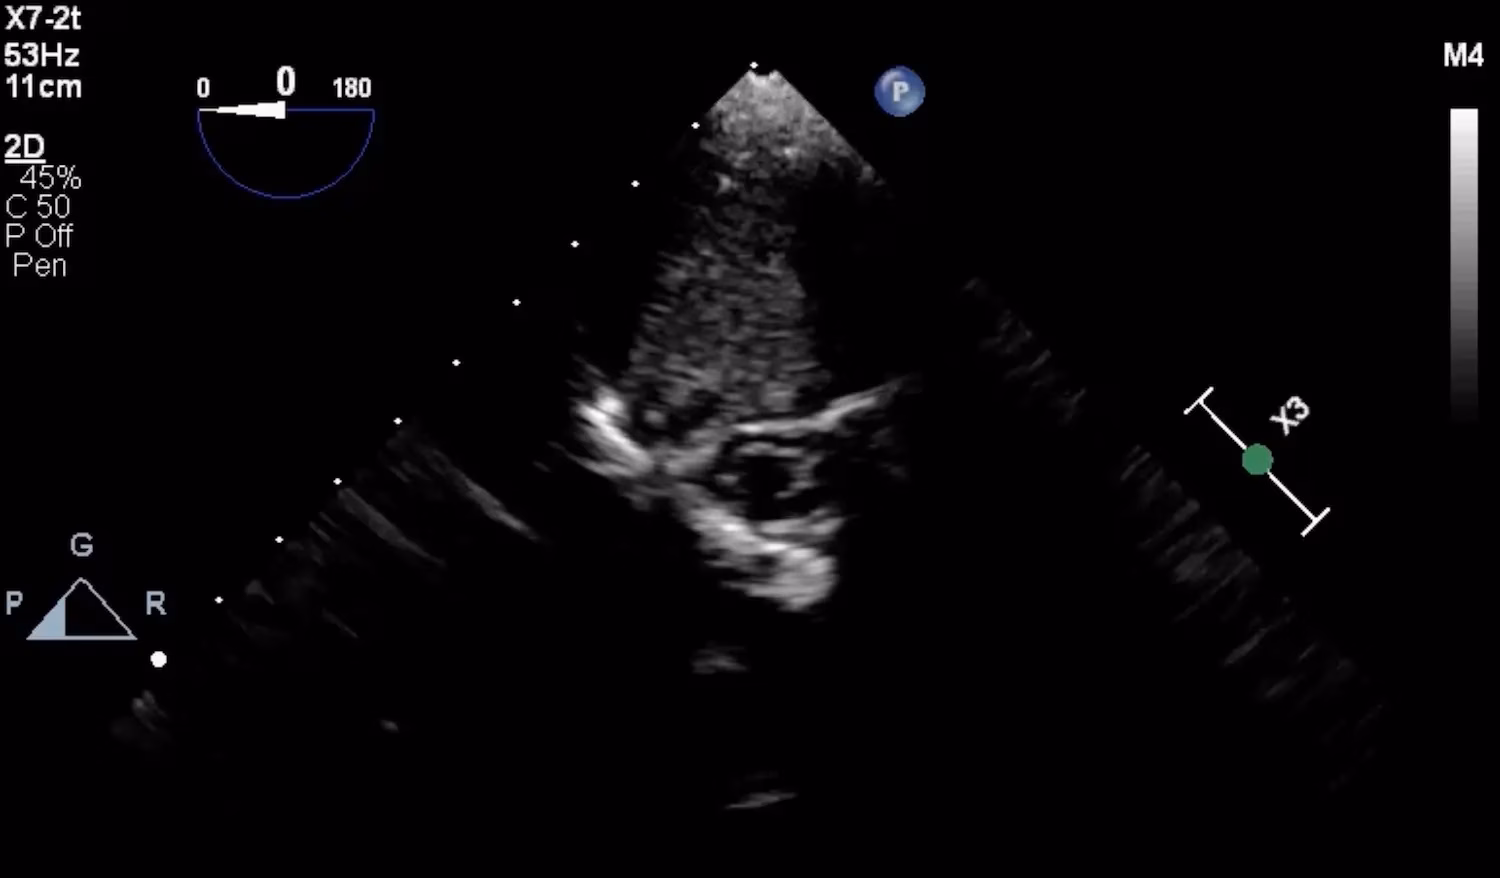Select the X7-2t transducer label
1500x878 pixels.
point(43,18)
